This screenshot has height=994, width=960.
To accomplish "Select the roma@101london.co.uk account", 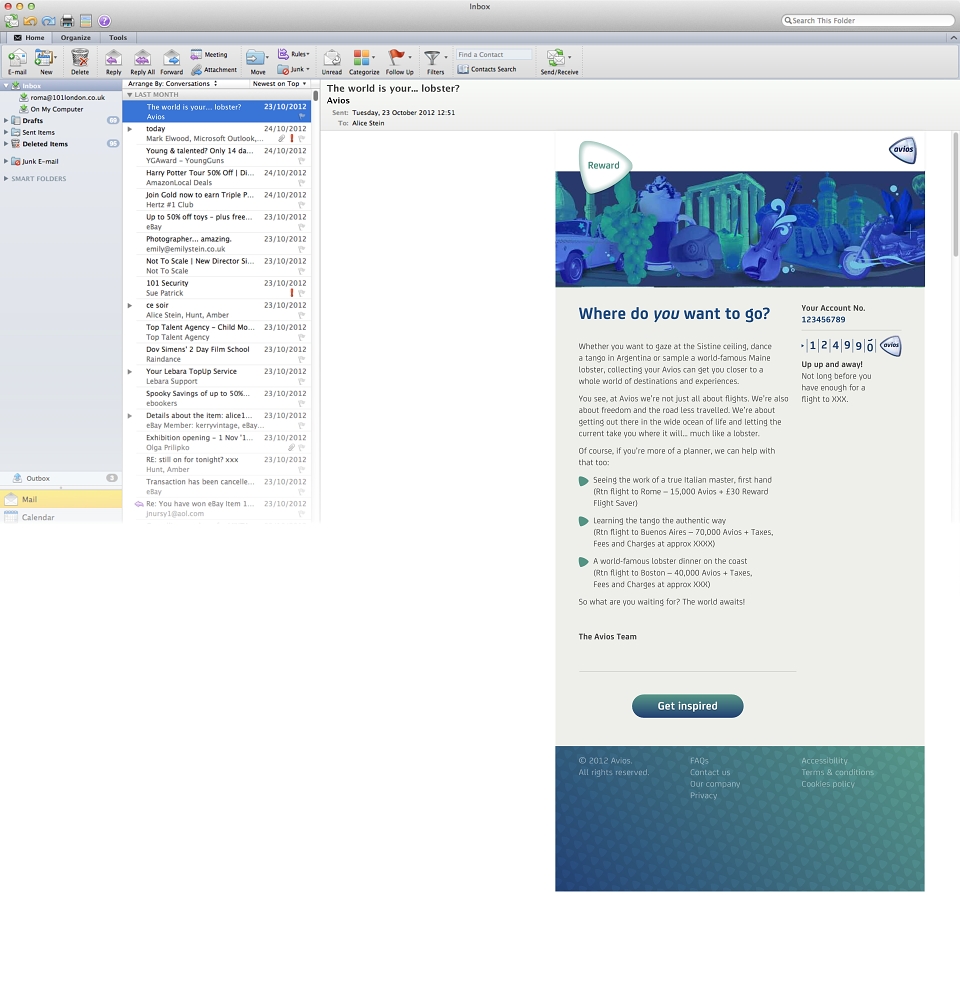I will [x=68, y=98].
